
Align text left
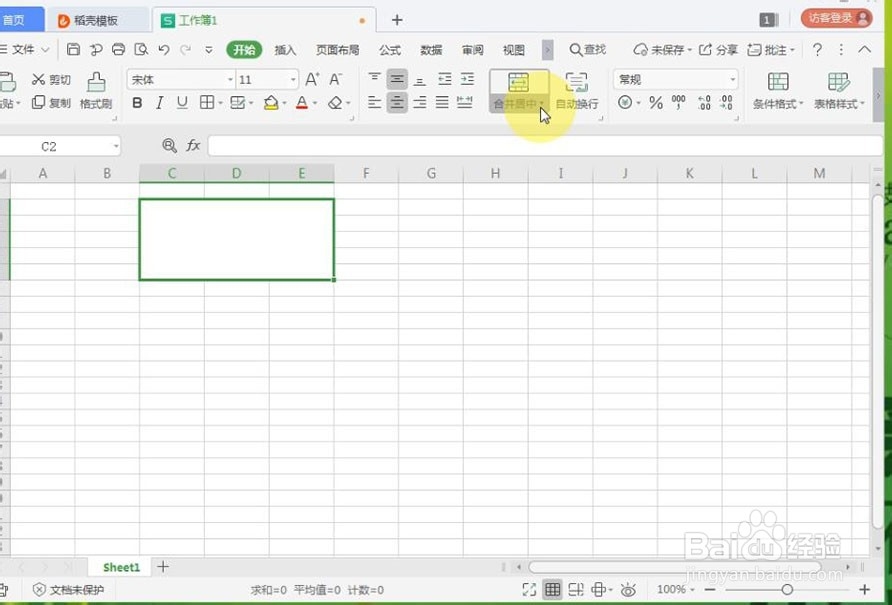374,103
